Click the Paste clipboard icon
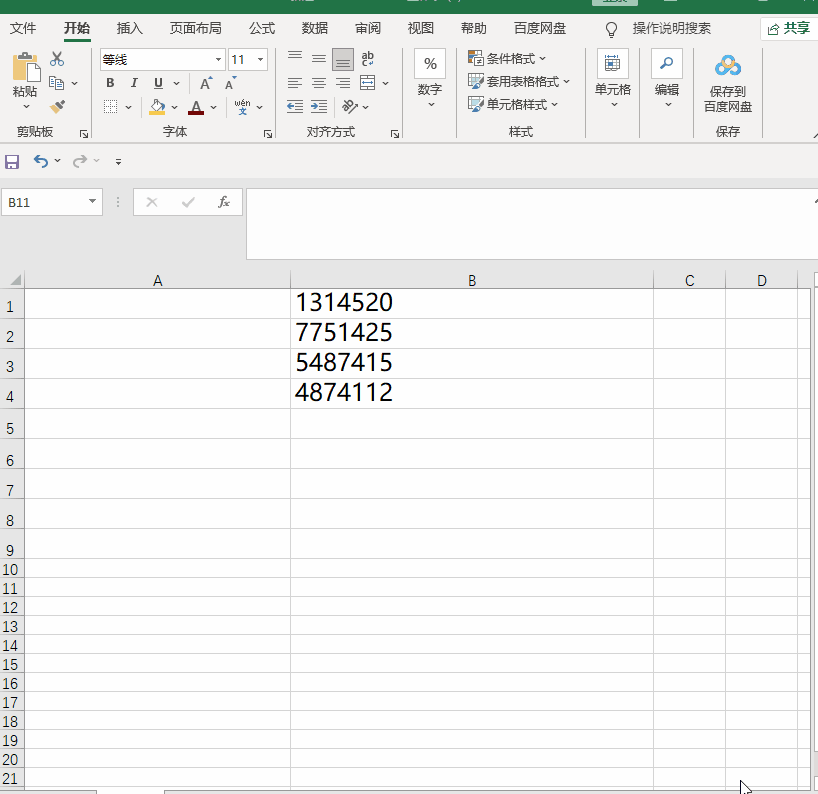Image resolution: width=818 pixels, height=794 pixels. pyautogui.click(x=26, y=67)
